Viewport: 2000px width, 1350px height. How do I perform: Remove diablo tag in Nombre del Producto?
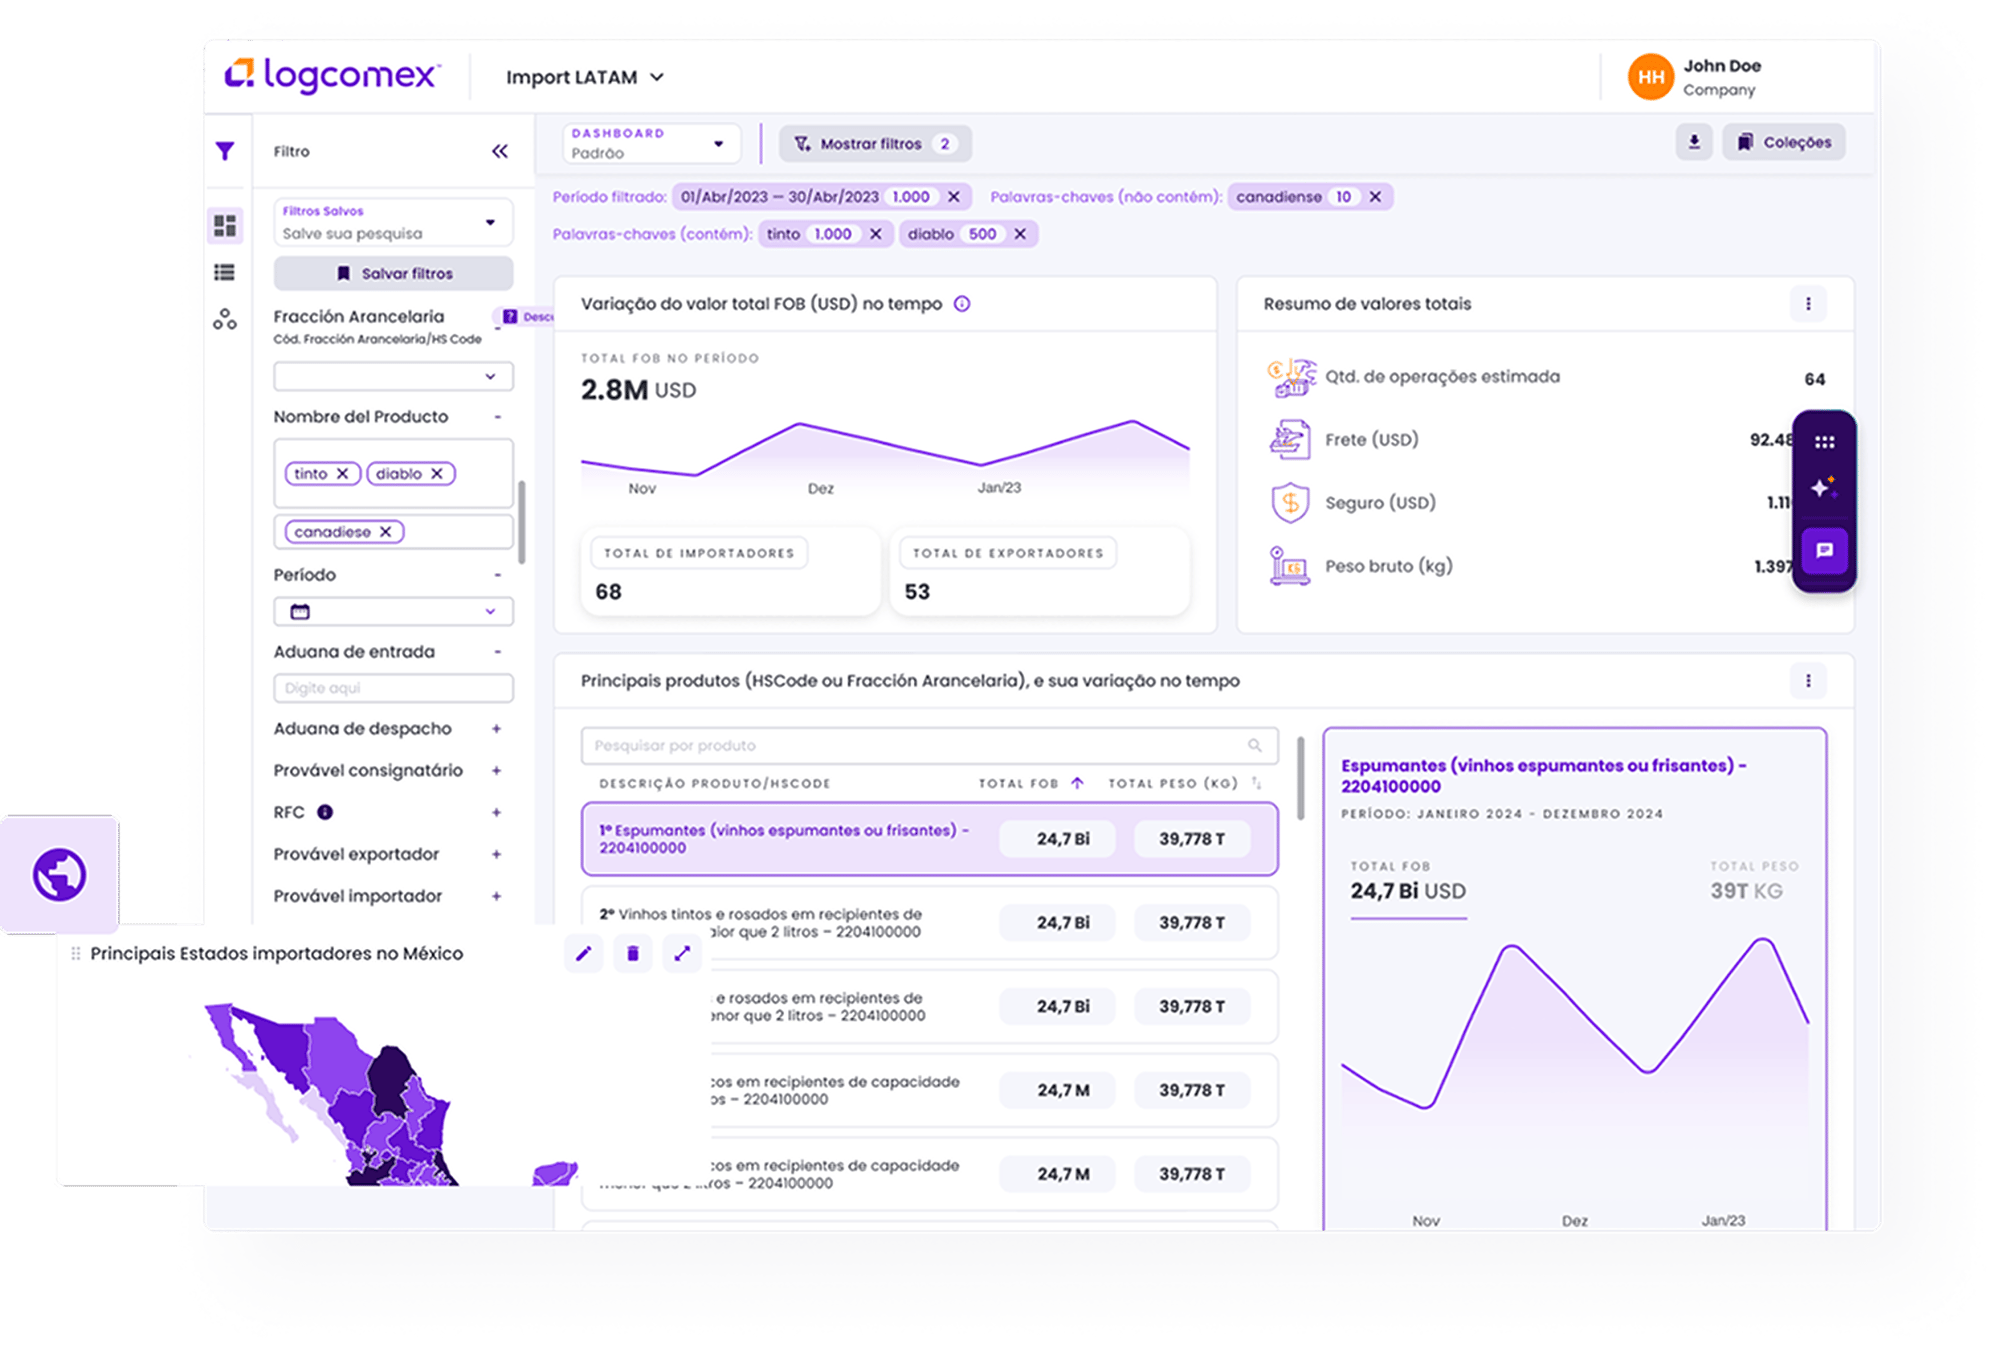[437, 473]
